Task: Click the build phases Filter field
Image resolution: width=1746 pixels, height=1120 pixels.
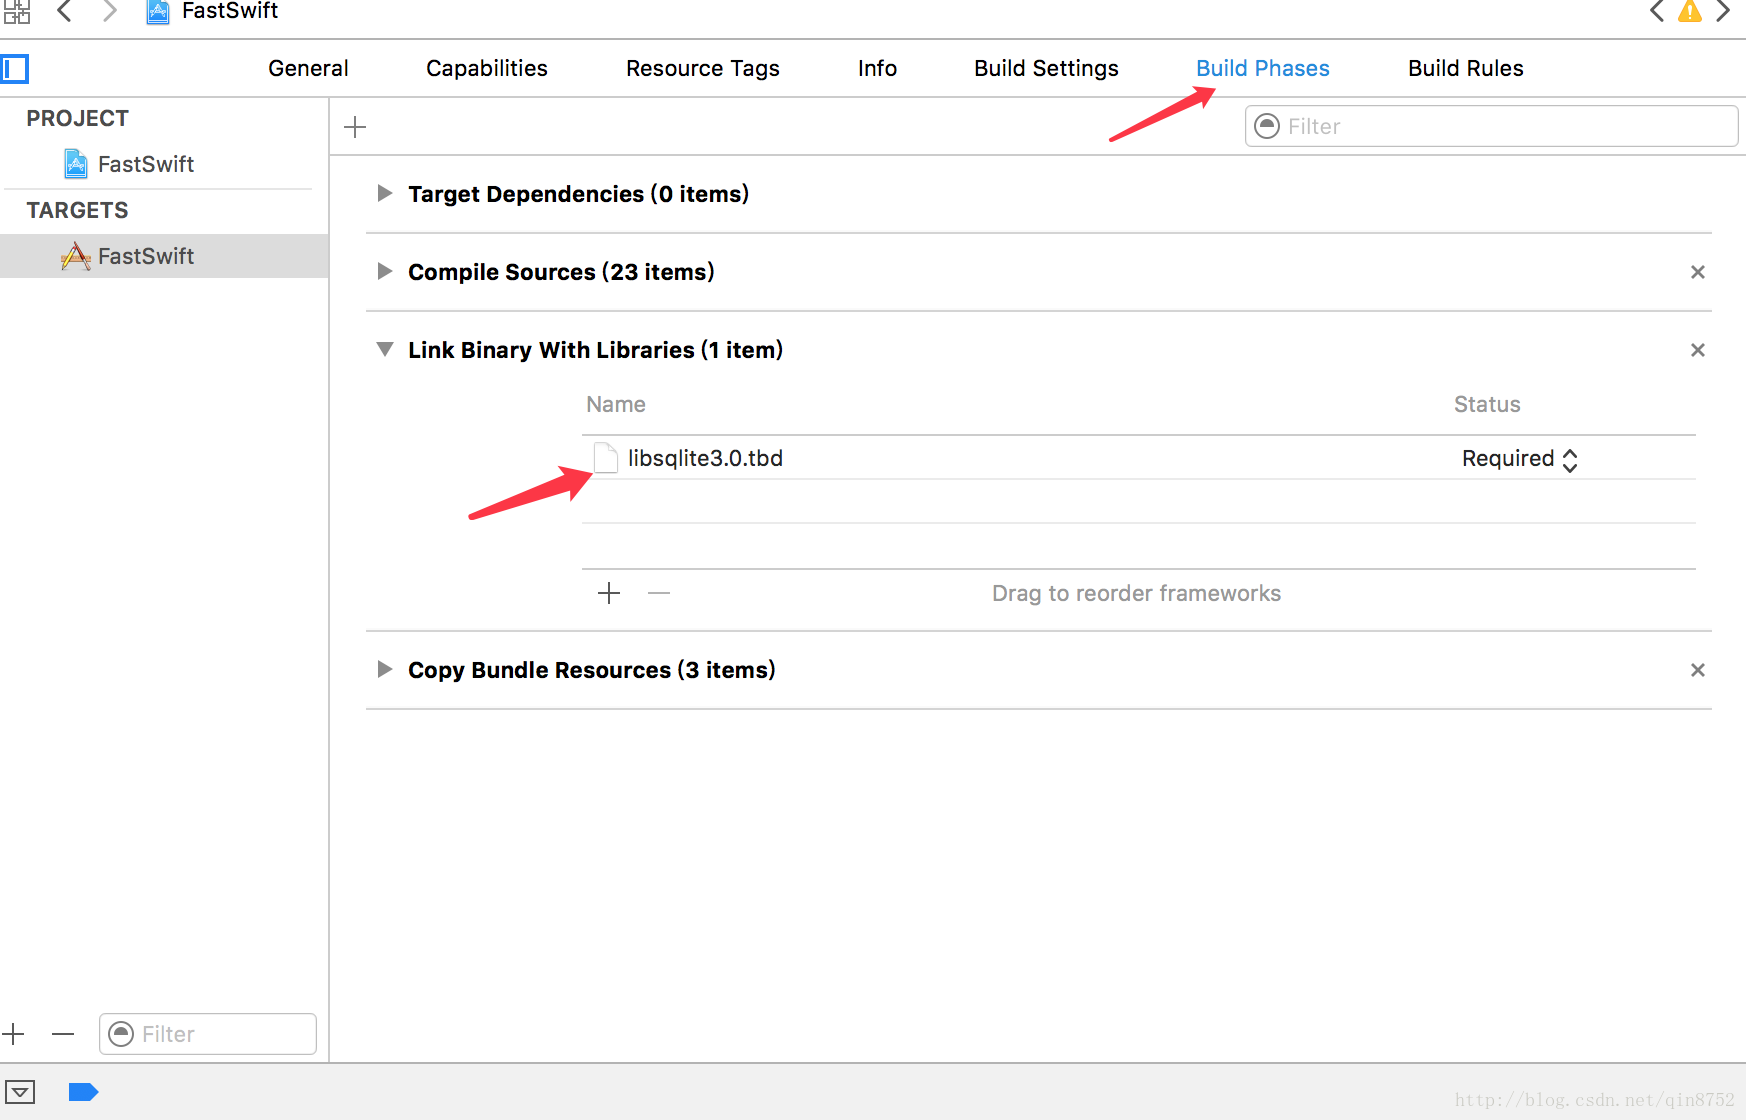Action: 1491,126
